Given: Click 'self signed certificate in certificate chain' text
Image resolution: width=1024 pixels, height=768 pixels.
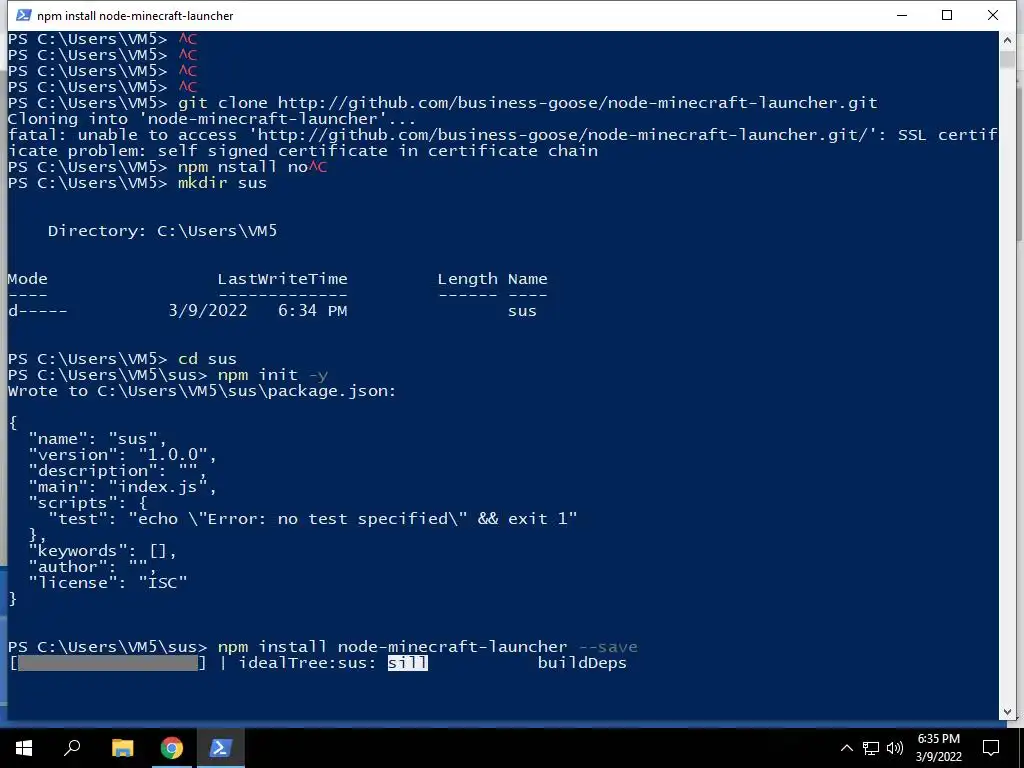Looking at the screenshot, I should click(378, 151).
